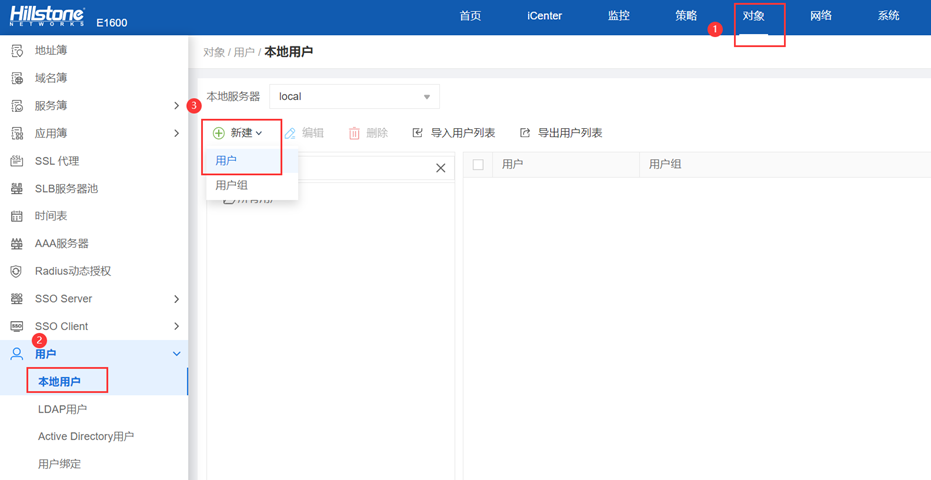Screen dimensions: 931x480
Task: Click the 时间表 calendar icon
Action: pyautogui.click(x=17, y=216)
